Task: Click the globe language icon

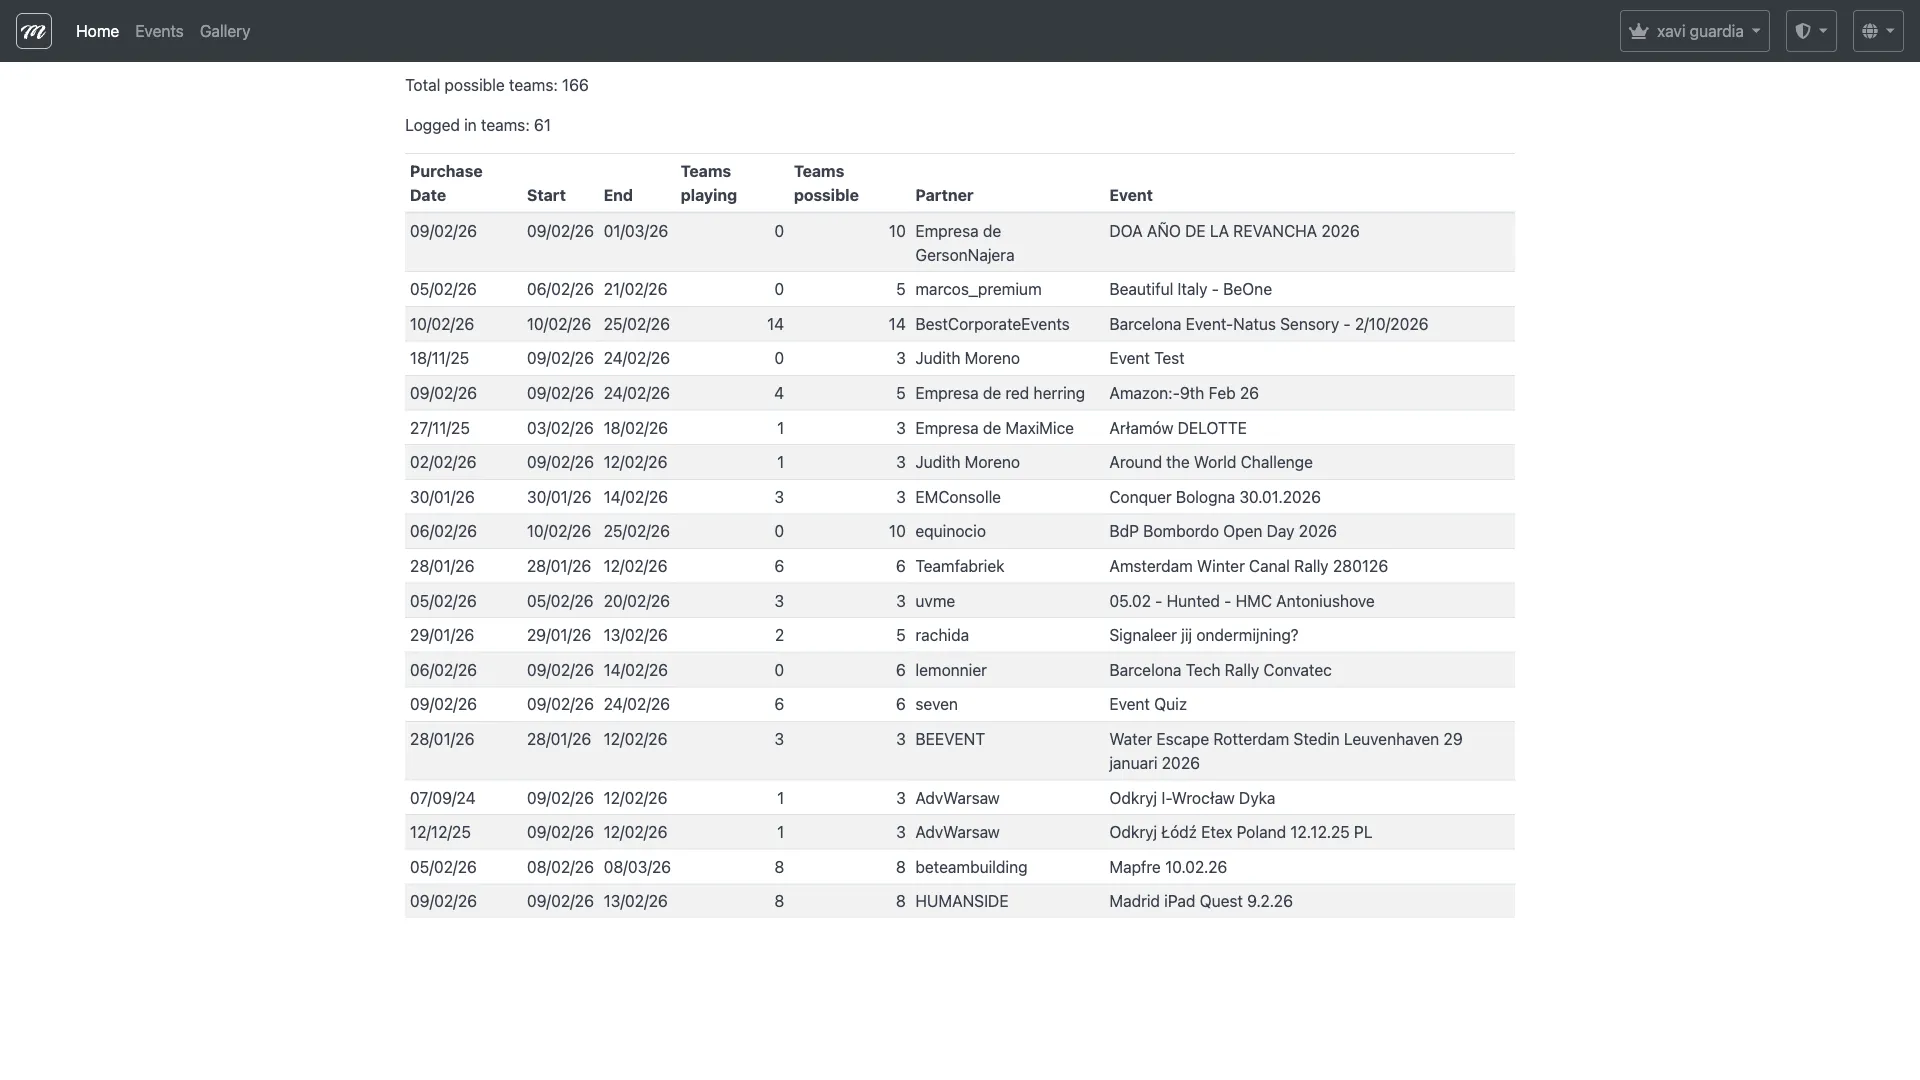Action: pos(1870,31)
